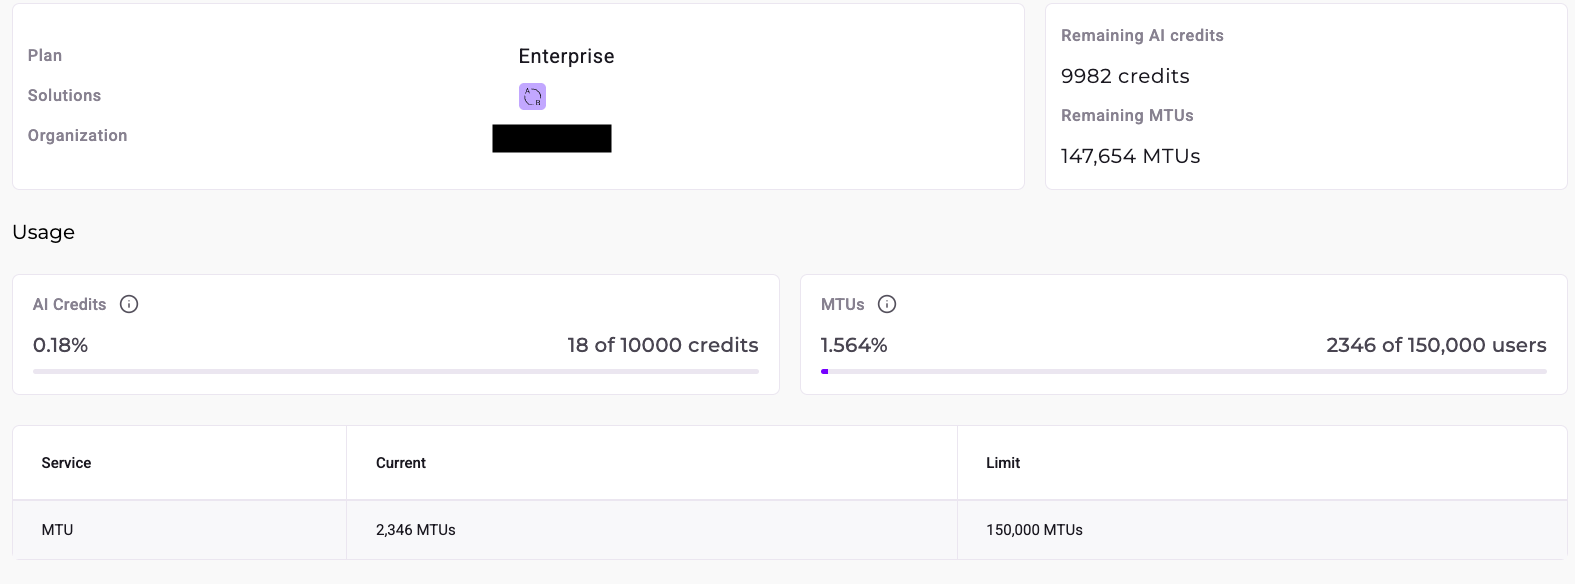This screenshot has width=1575, height=584.
Task: Click the purple A/B Solutions icon
Action: (x=532, y=96)
